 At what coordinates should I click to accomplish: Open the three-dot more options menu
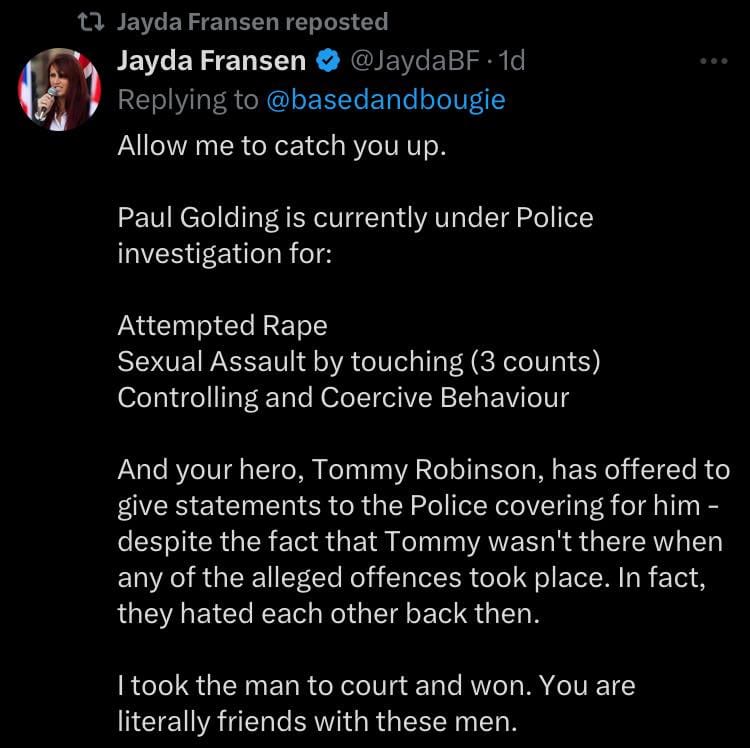[x=713, y=61]
